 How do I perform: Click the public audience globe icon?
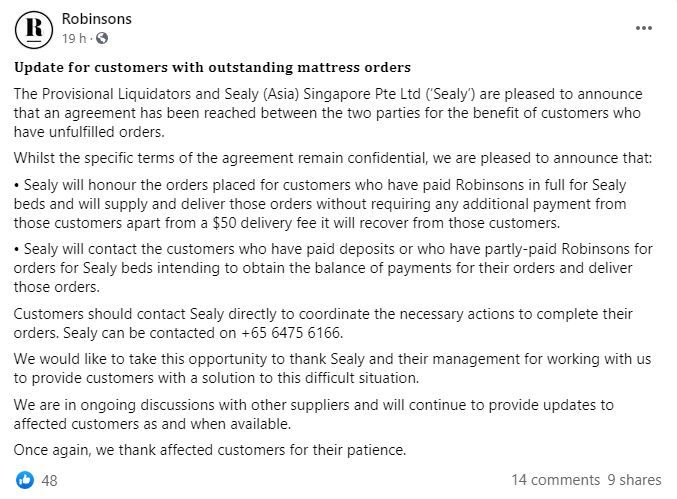point(102,39)
